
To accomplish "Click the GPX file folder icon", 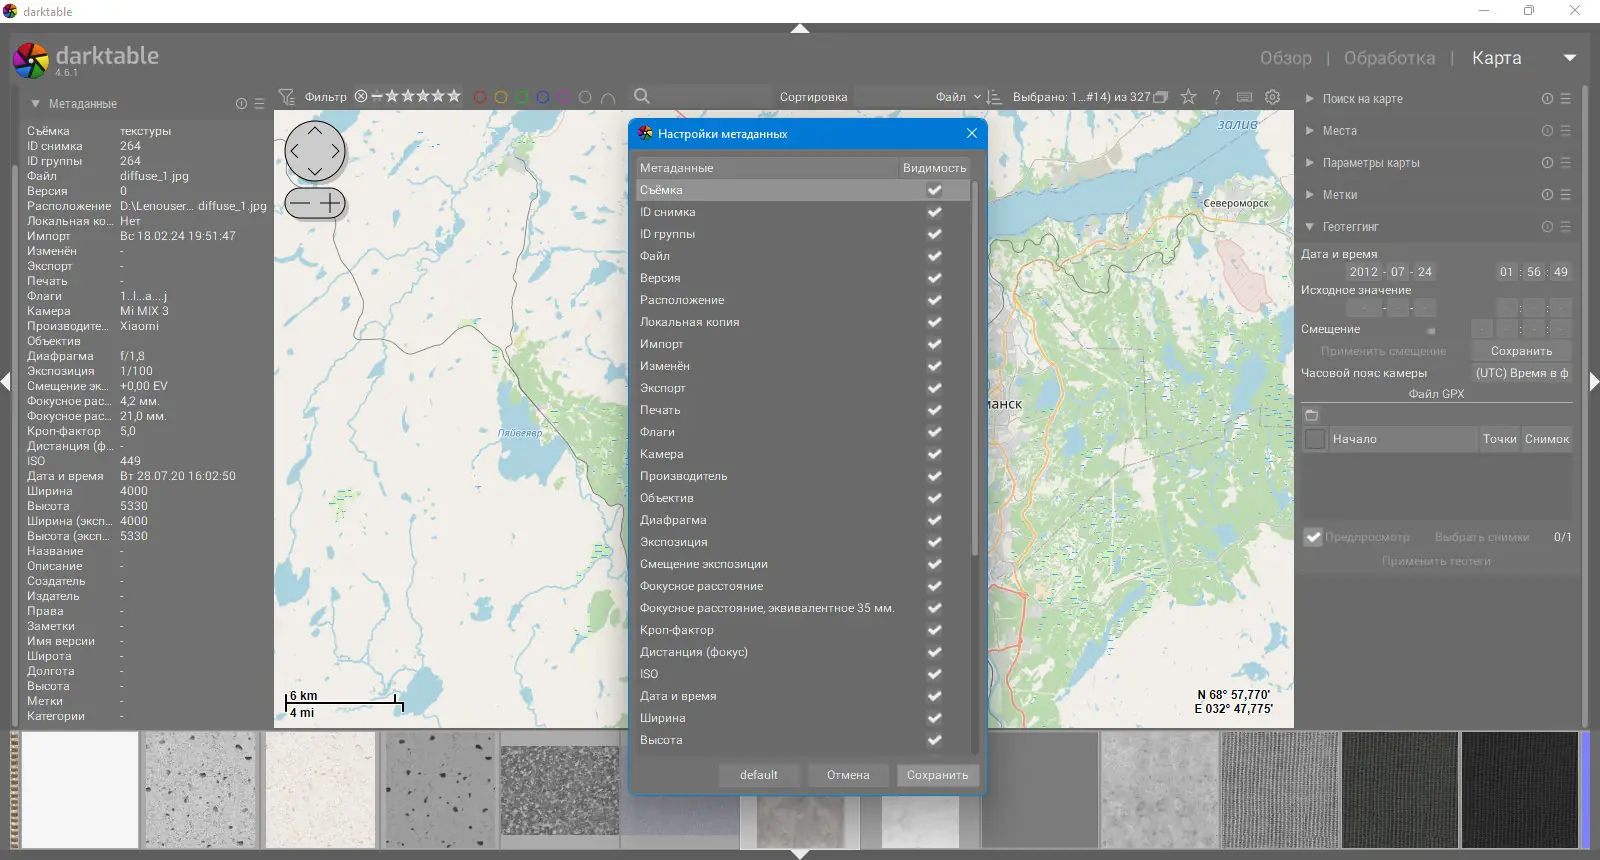I will (1312, 415).
